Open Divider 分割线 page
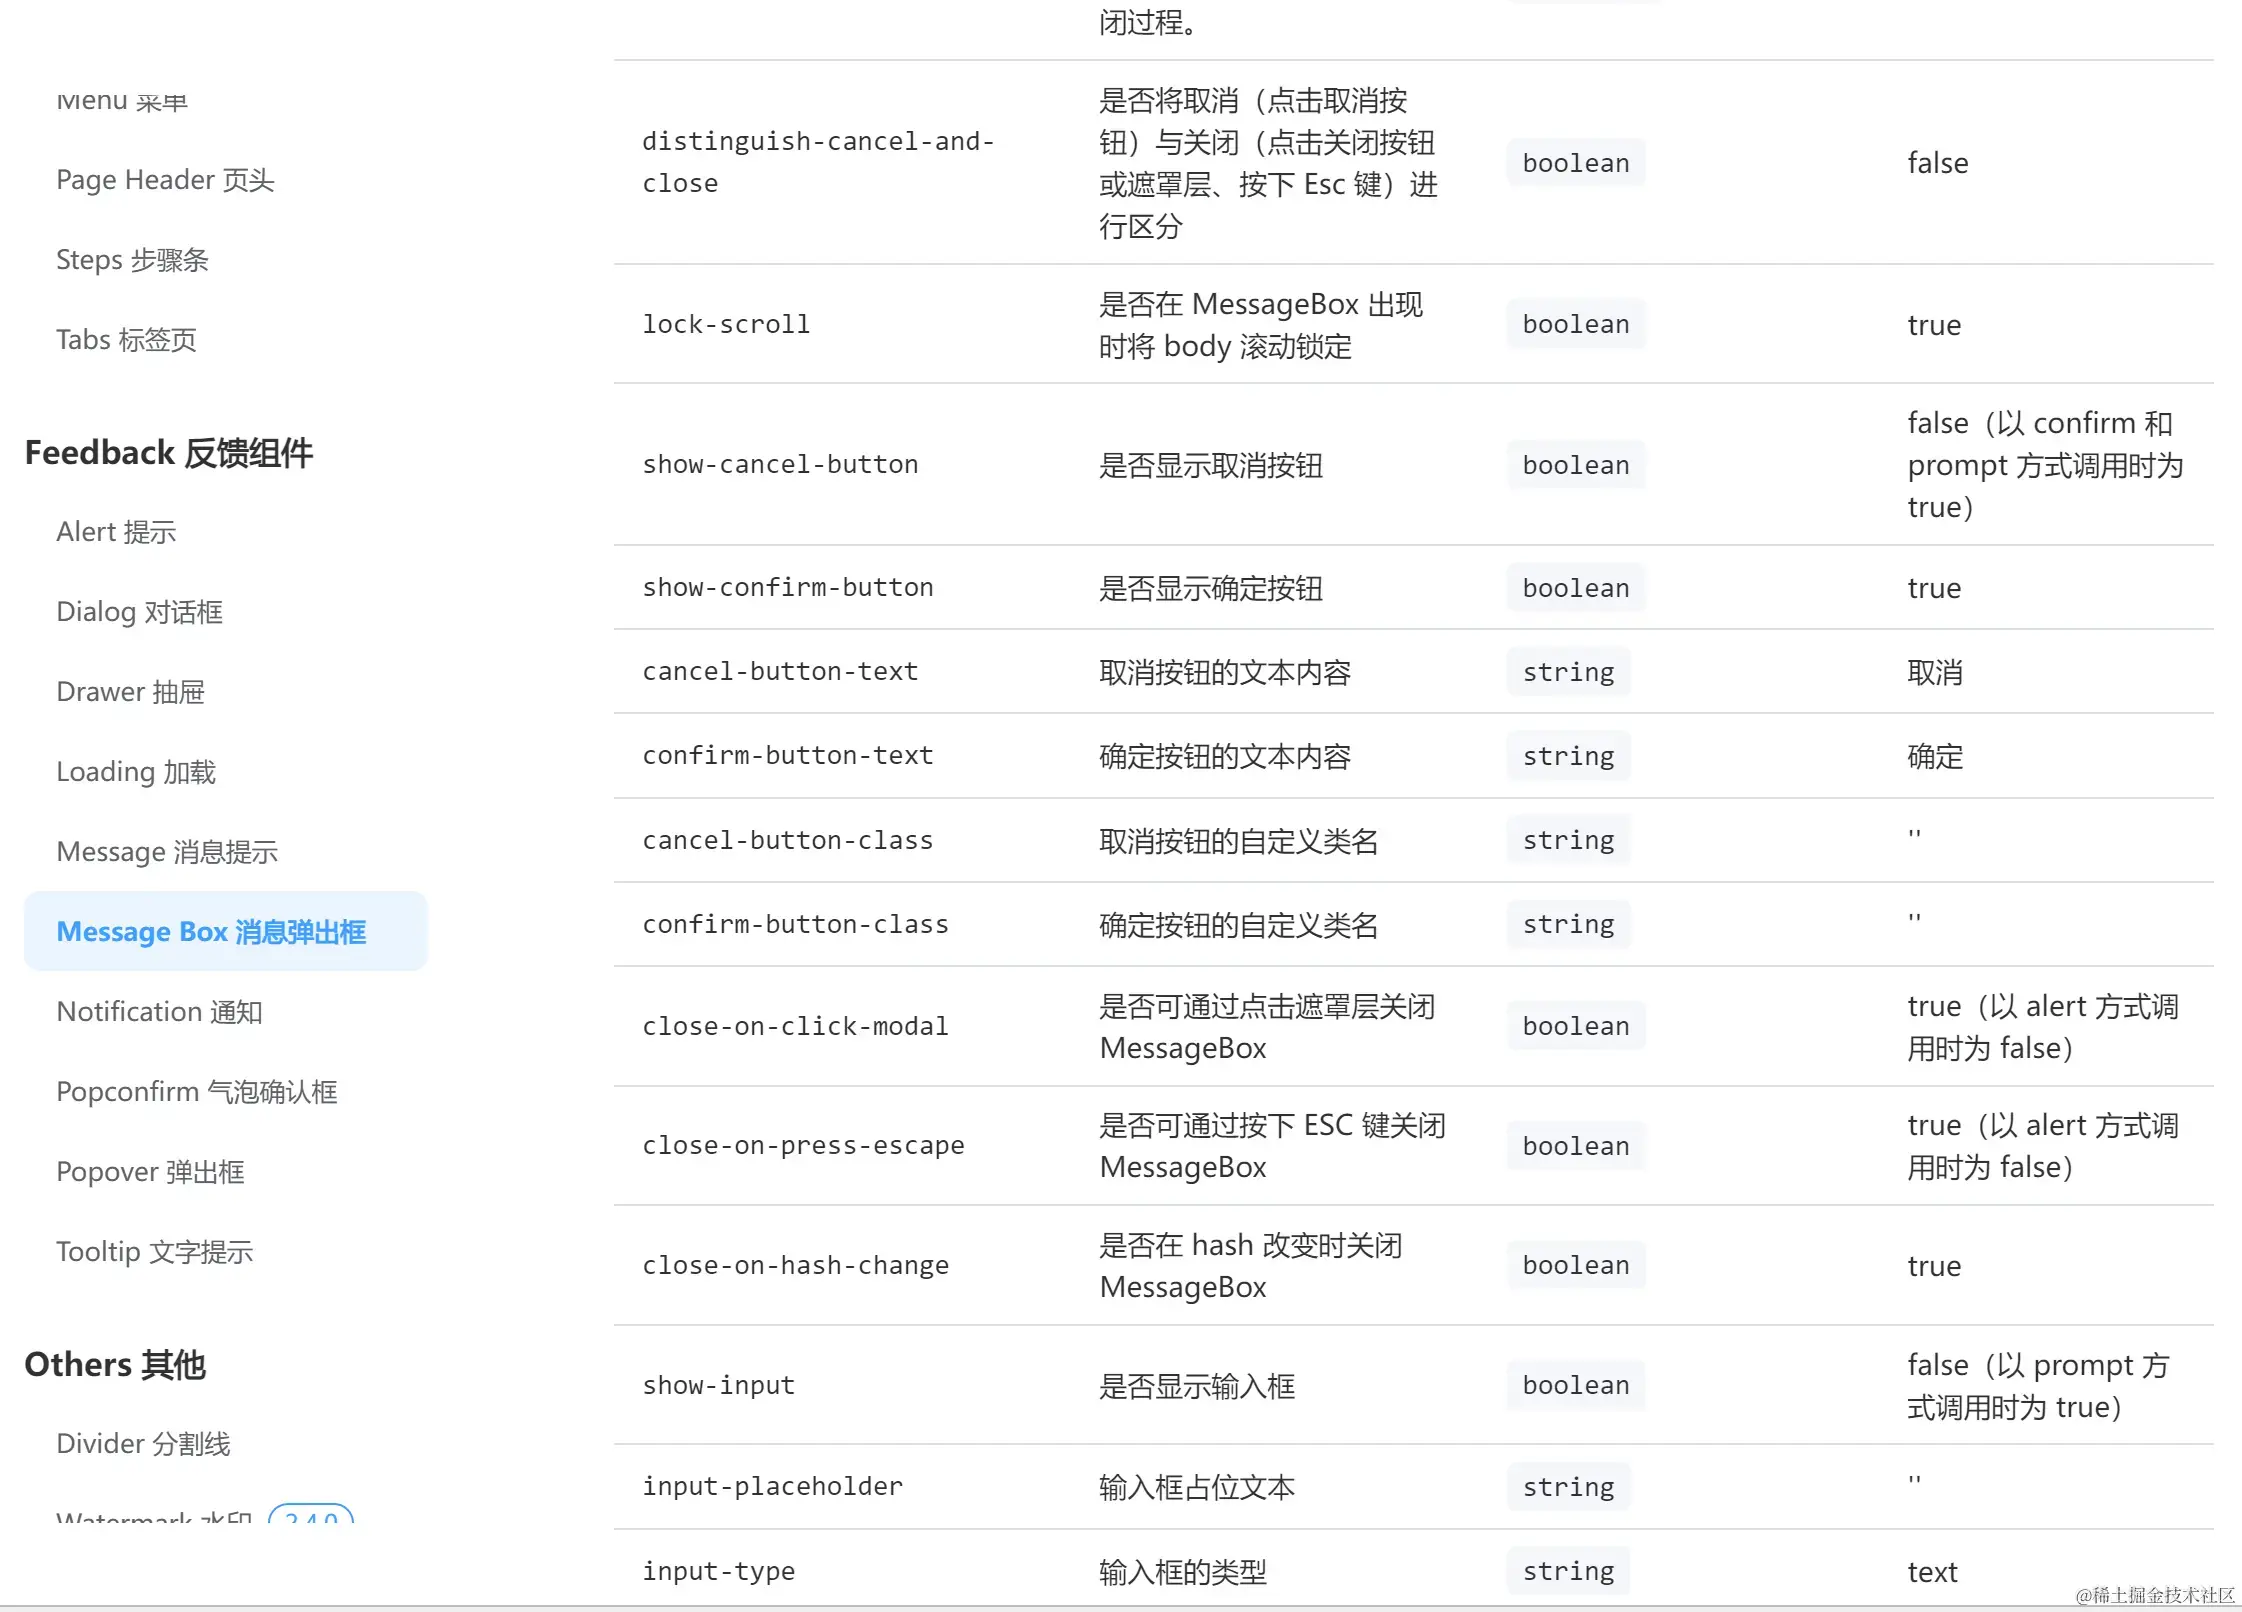 tap(143, 1444)
